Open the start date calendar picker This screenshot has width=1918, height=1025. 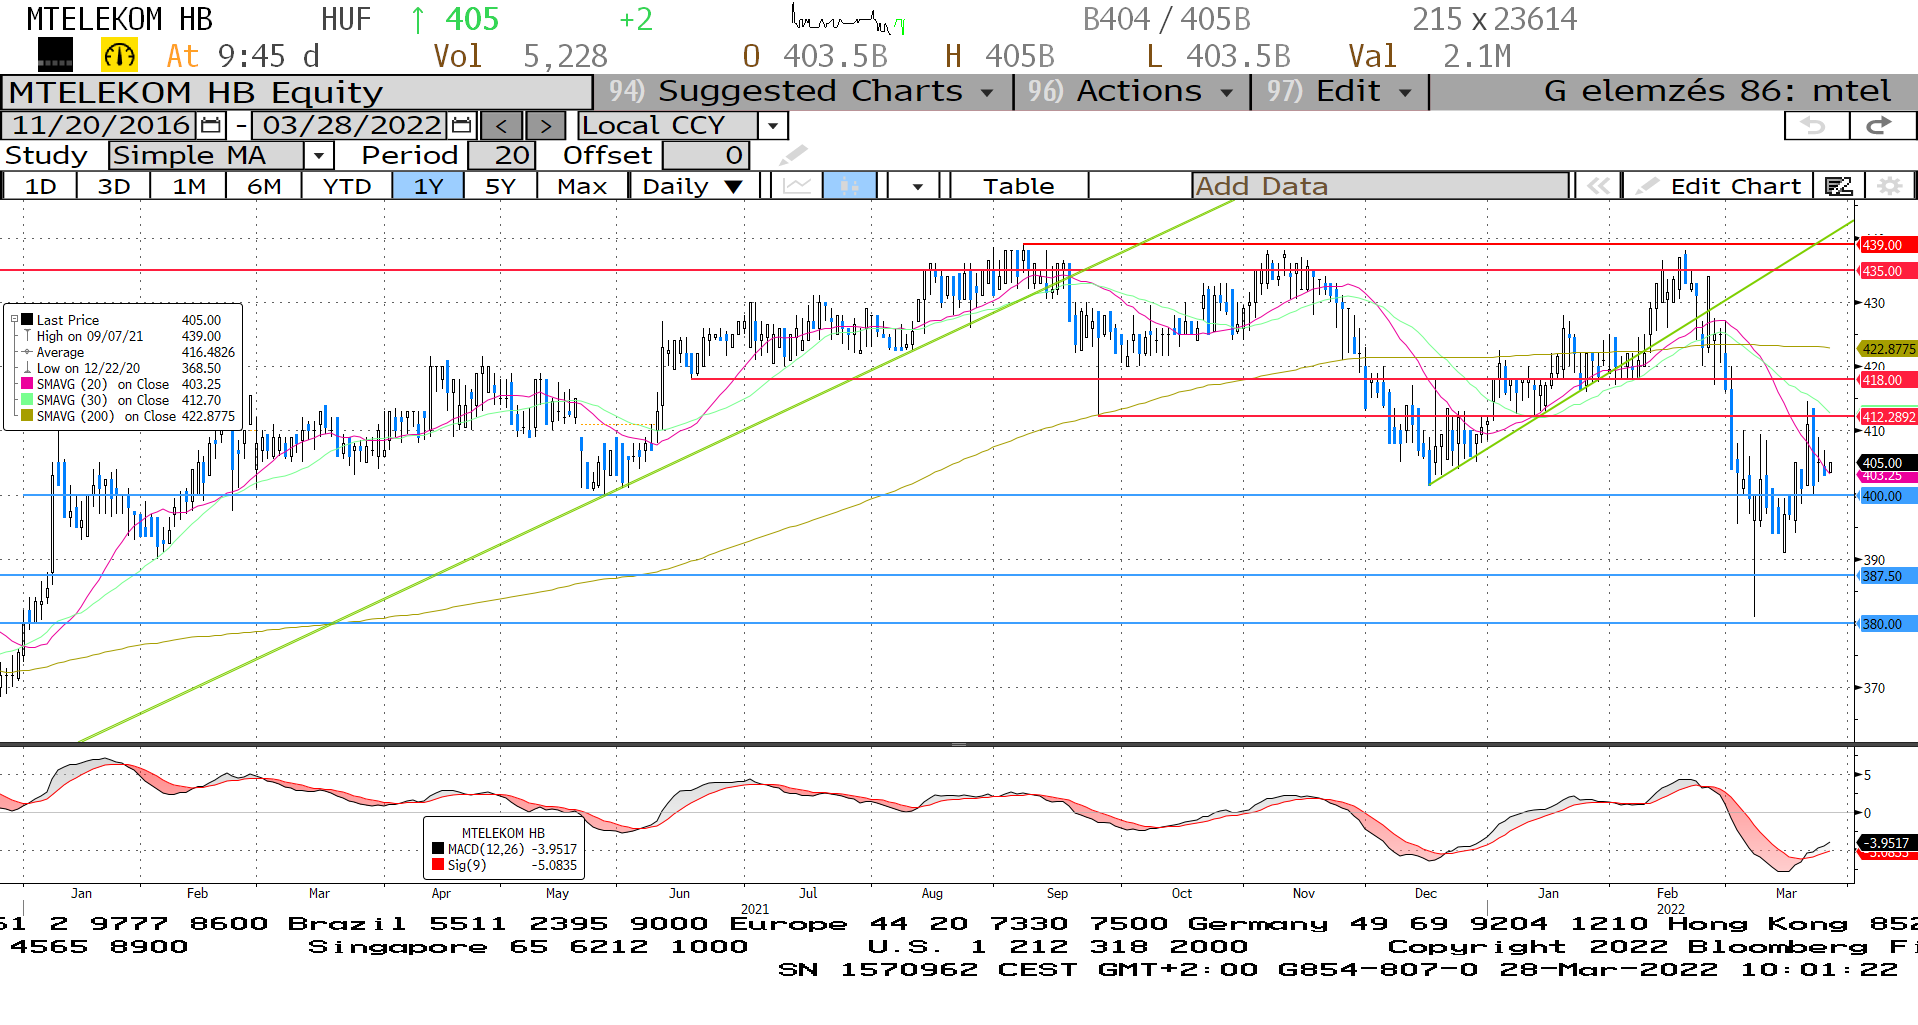coord(211,125)
